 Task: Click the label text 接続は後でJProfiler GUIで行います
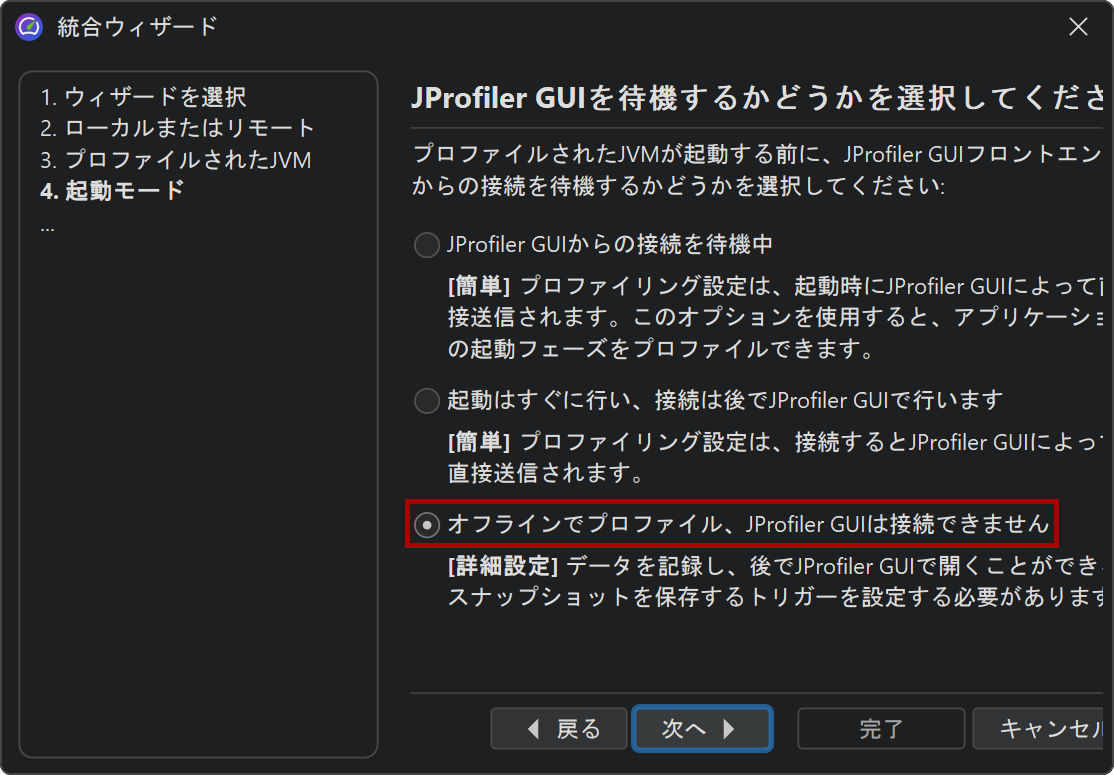click(x=828, y=401)
